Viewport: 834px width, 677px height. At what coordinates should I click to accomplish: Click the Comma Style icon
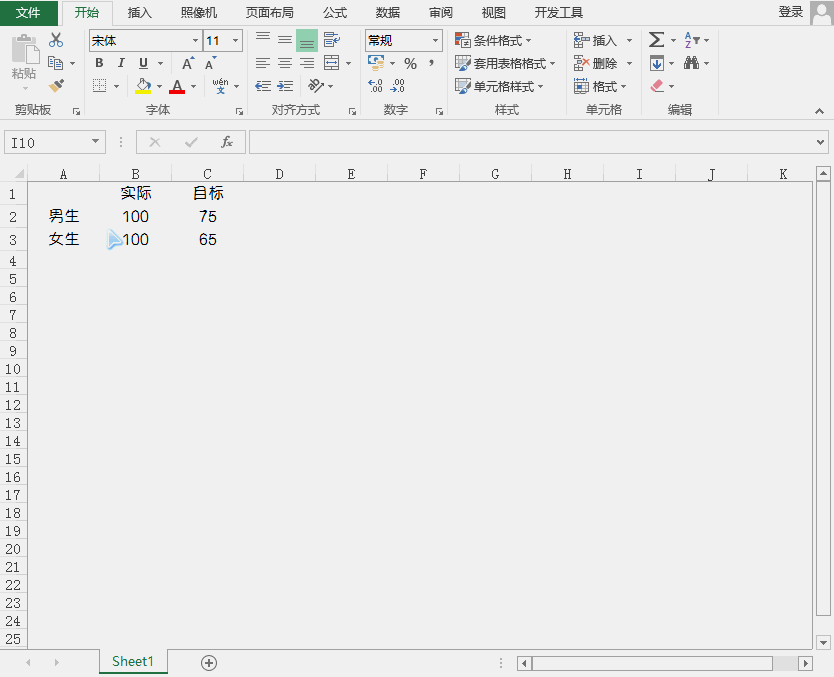431,63
